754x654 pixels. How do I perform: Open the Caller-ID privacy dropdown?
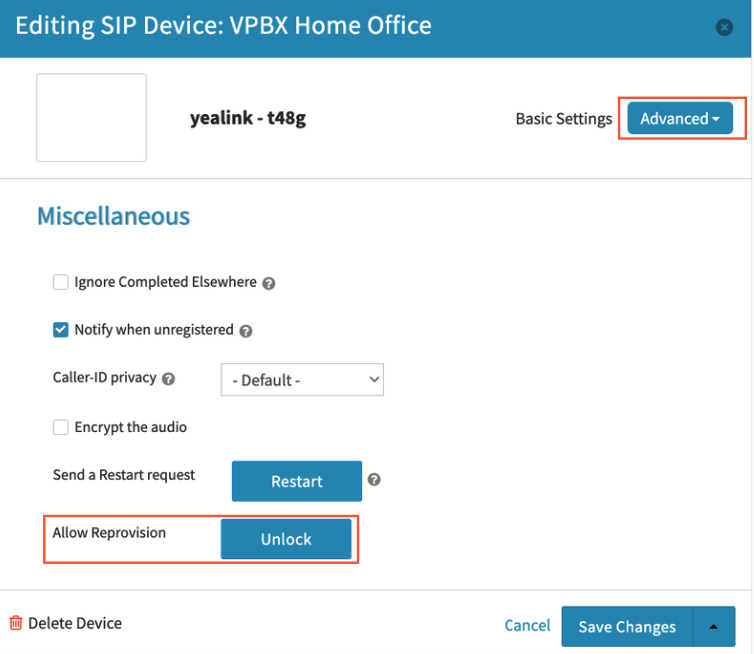[302, 380]
